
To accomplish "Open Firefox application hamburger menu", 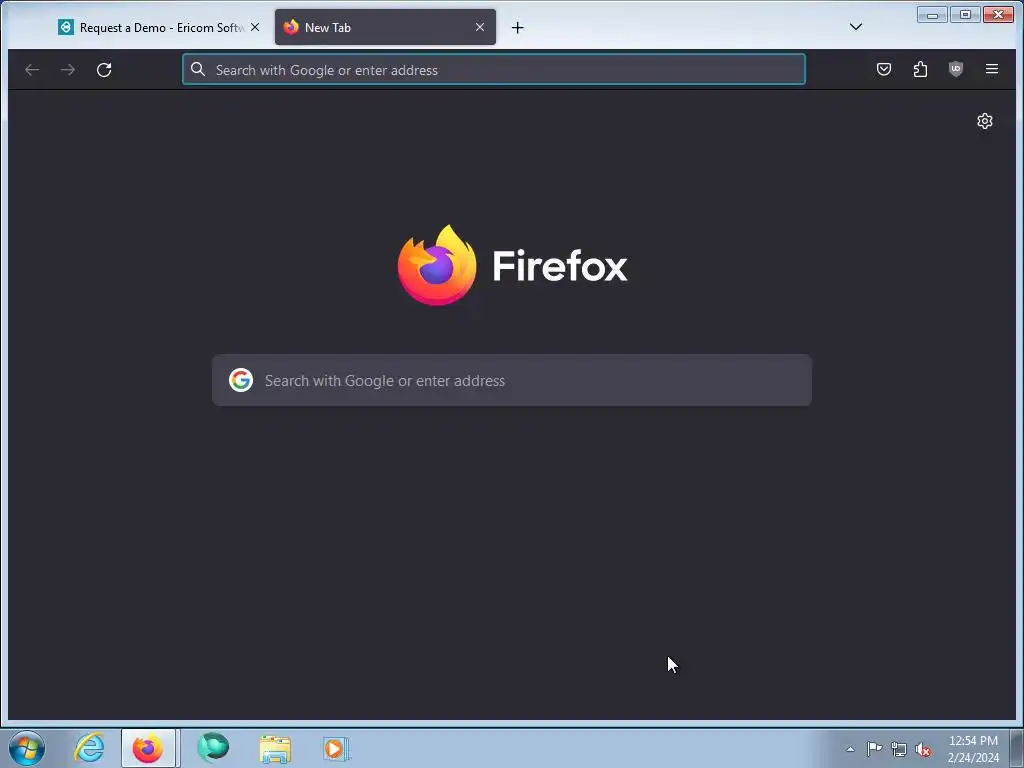I will [991, 69].
